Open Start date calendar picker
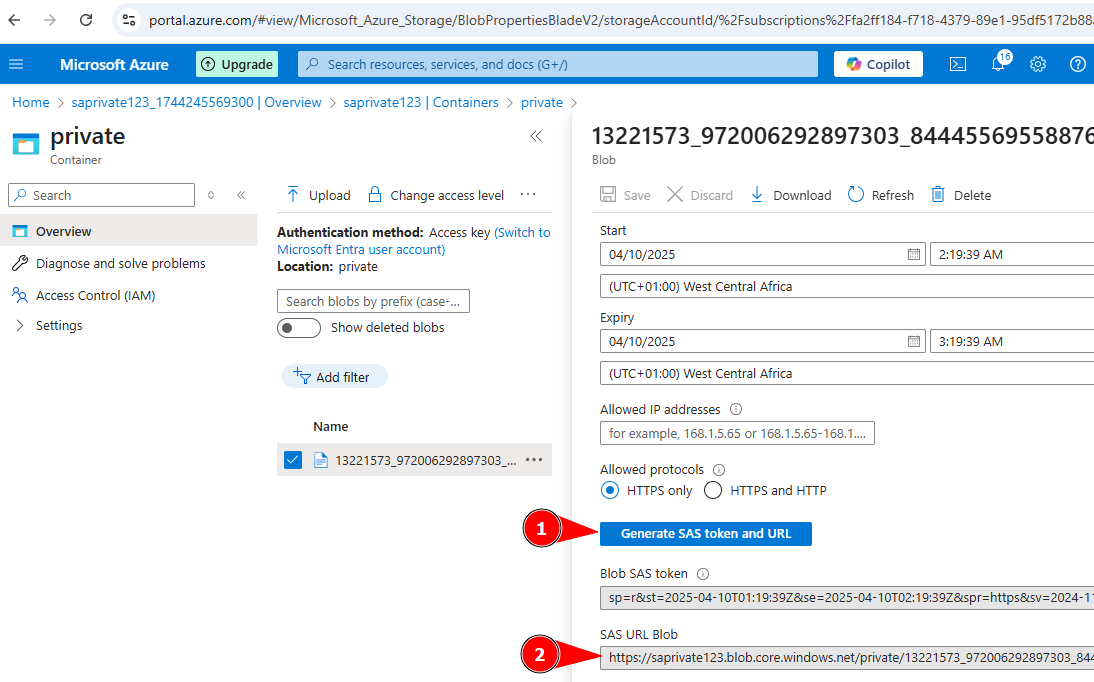Image resolution: width=1094 pixels, height=682 pixels. (913, 255)
